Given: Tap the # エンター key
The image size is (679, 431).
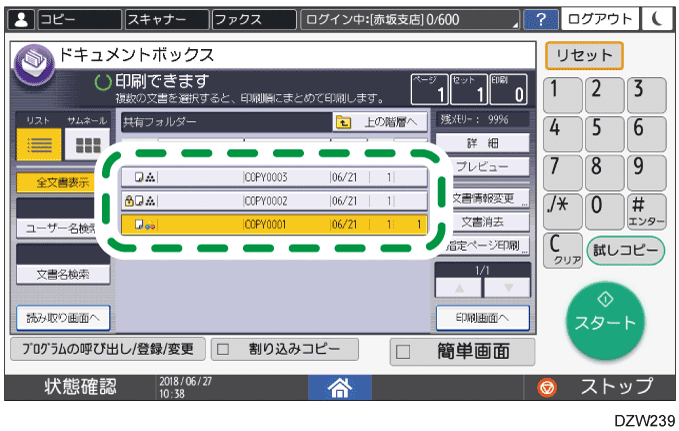Looking at the screenshot, I should (x=647, y=211).
